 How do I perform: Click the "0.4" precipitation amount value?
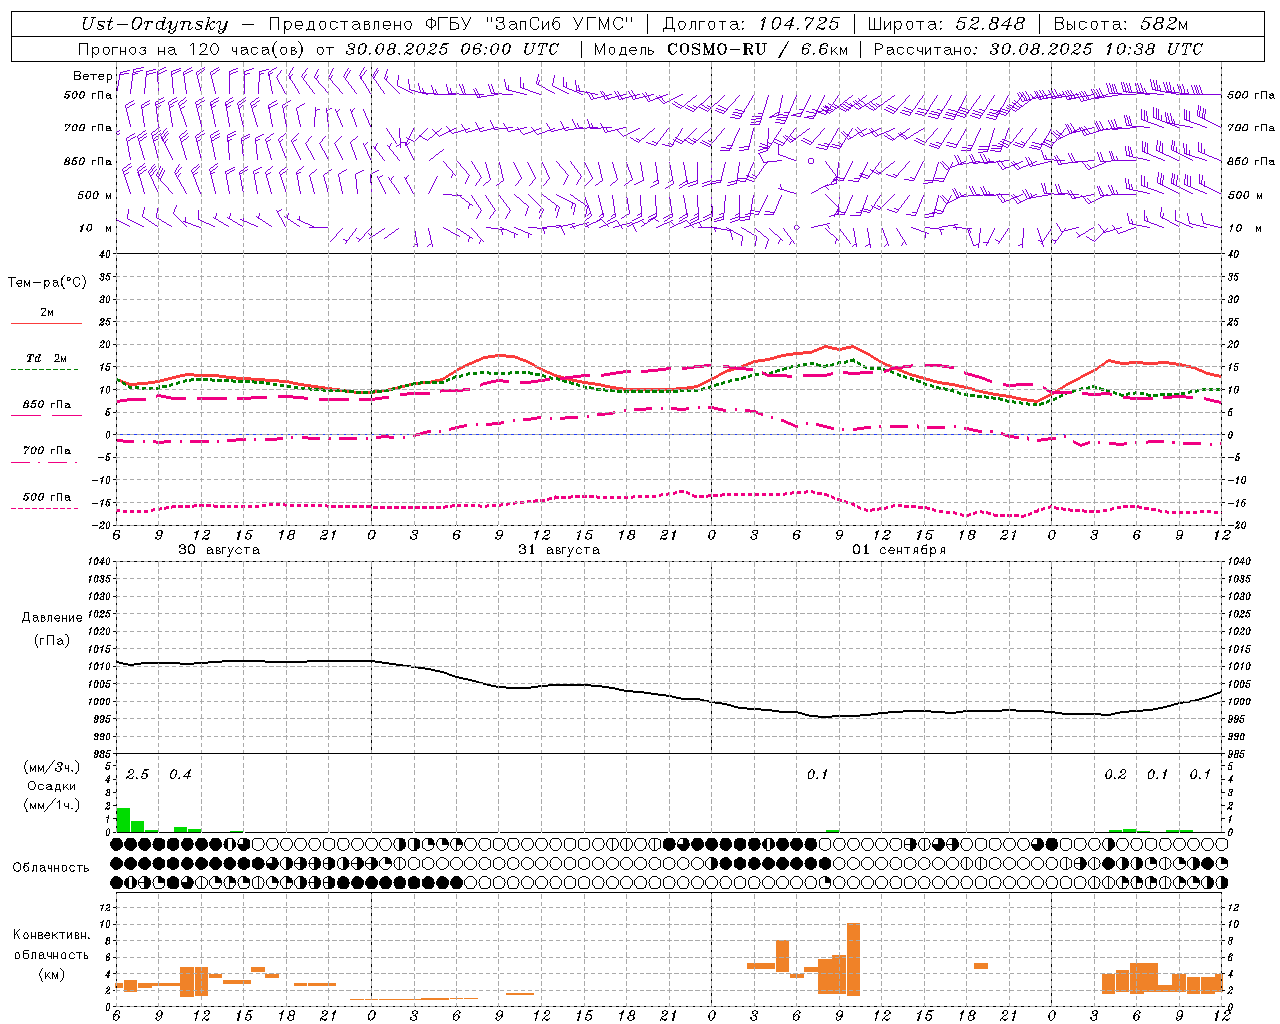pyautogui.click(x=180, y=775)
